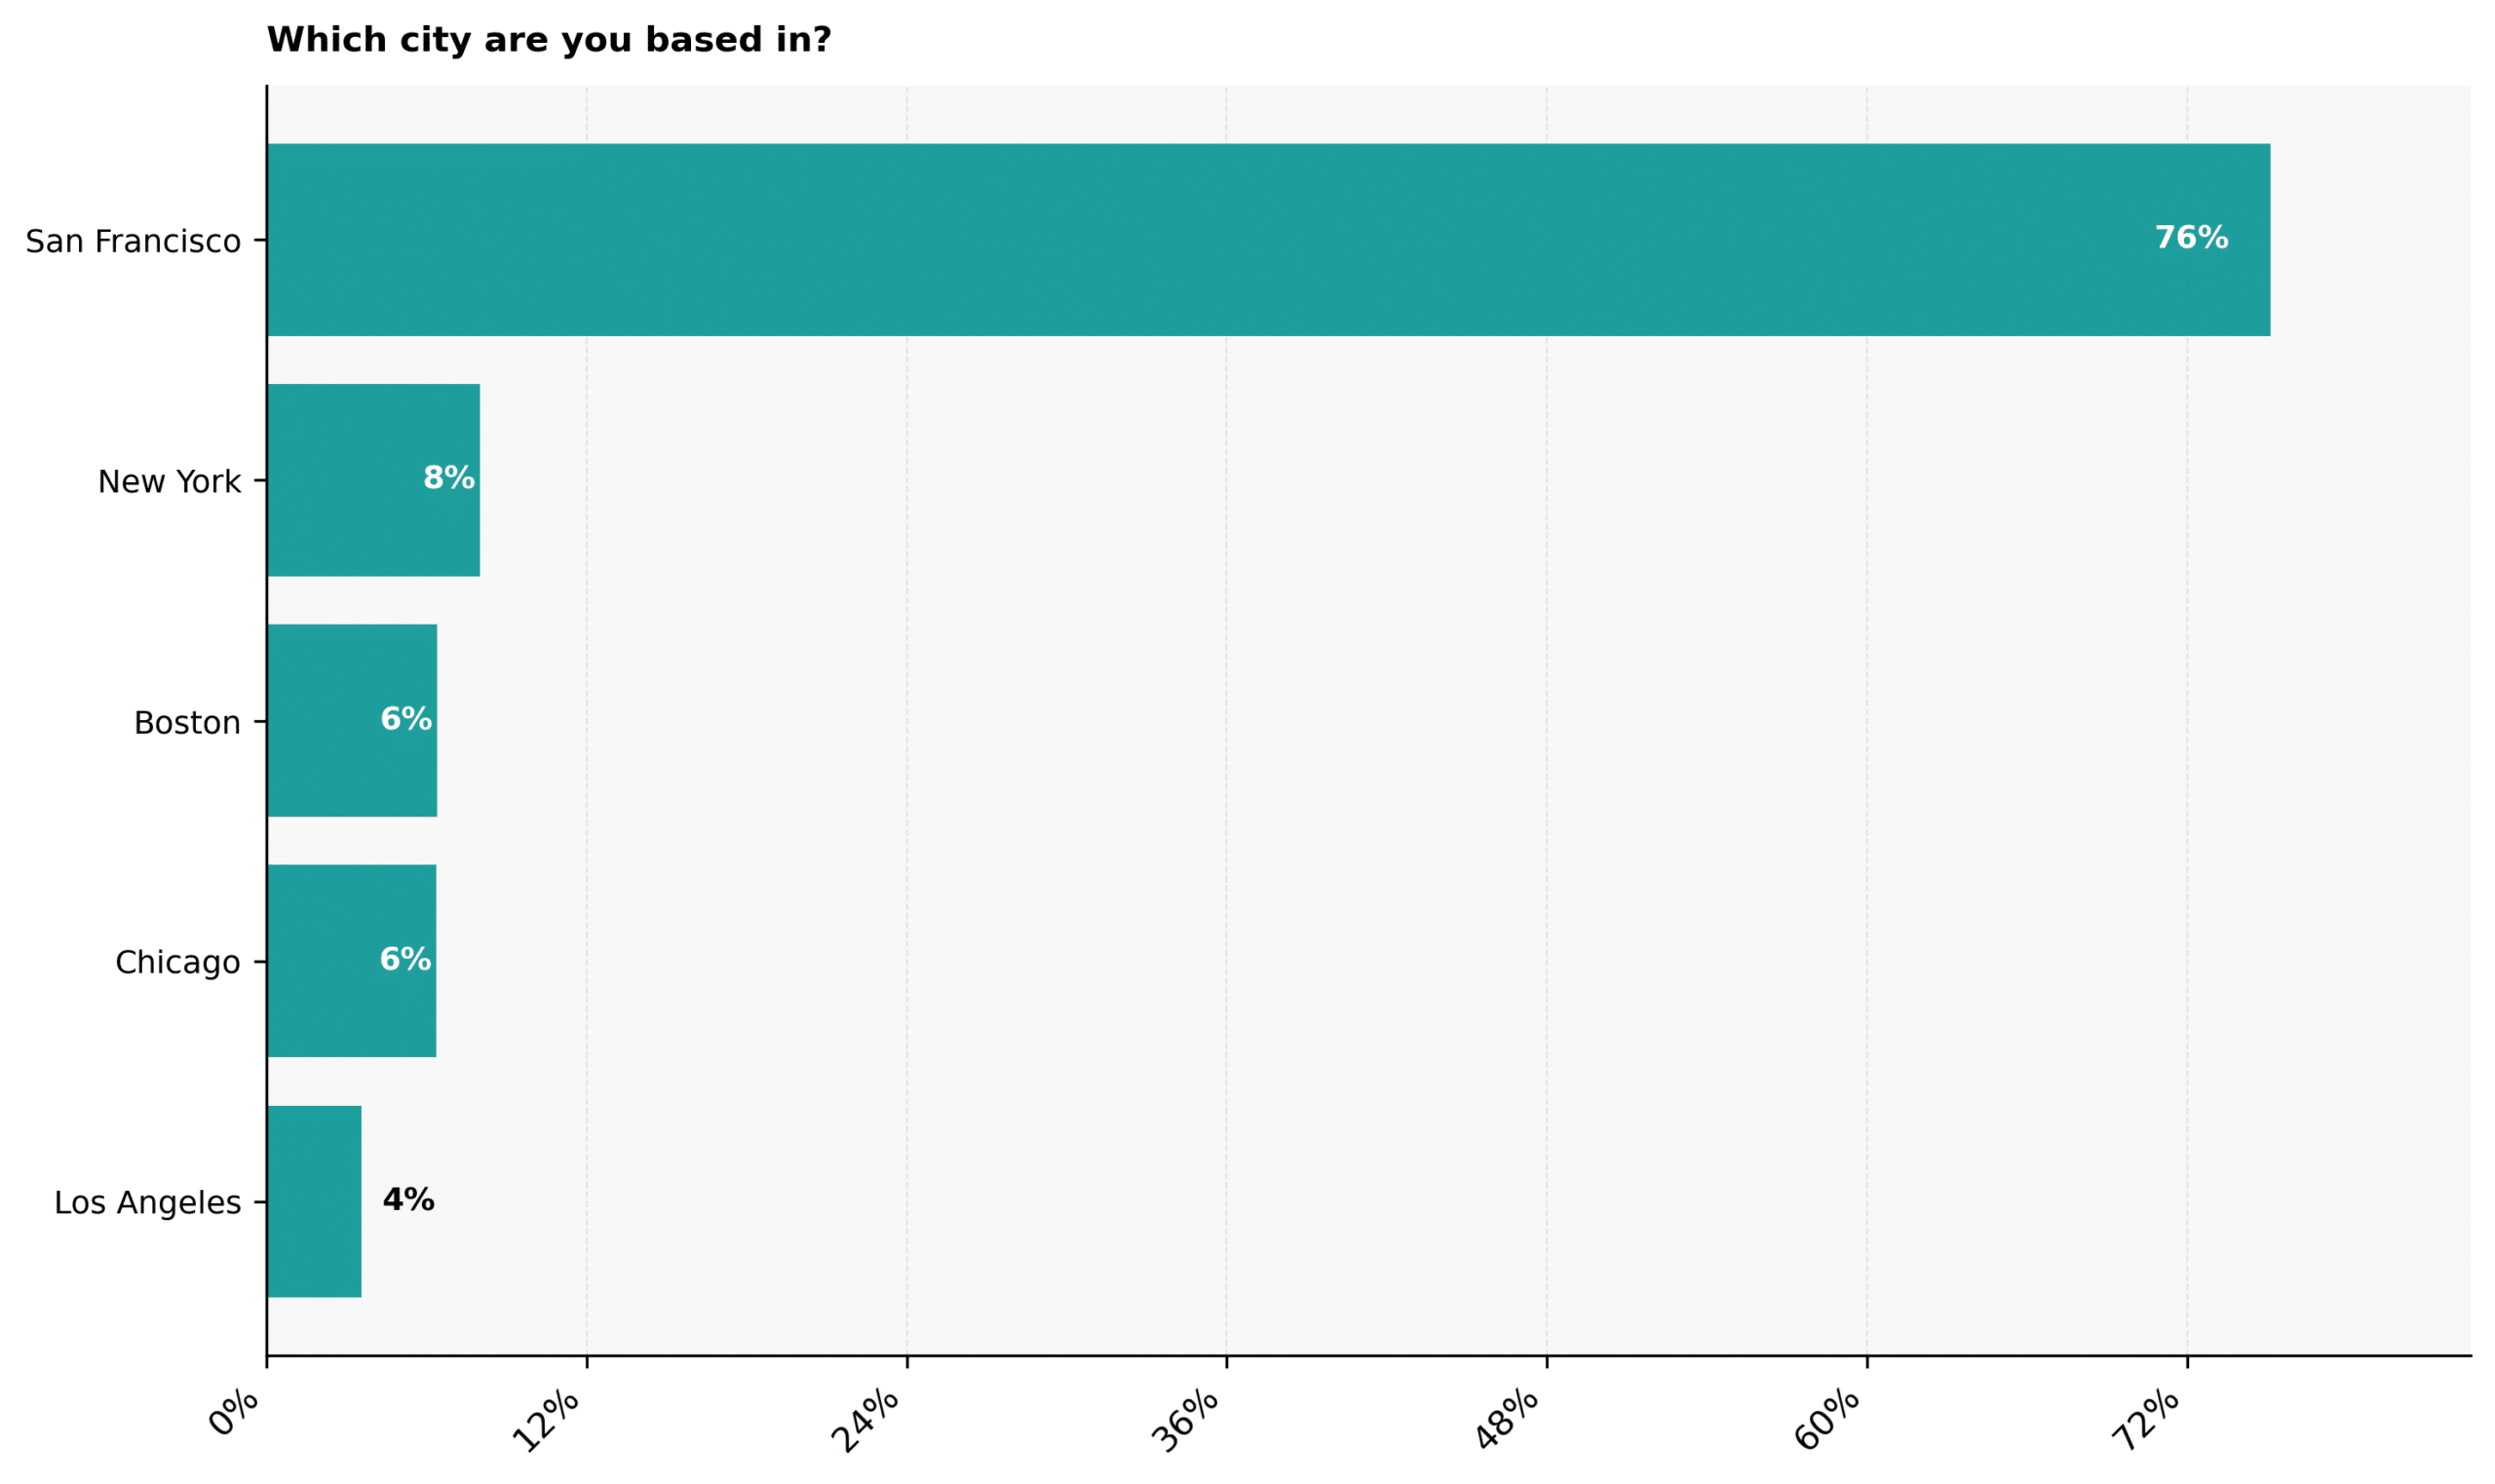
Task: Select the 12% x-axis tick label
Action: tap(546, 1420)
